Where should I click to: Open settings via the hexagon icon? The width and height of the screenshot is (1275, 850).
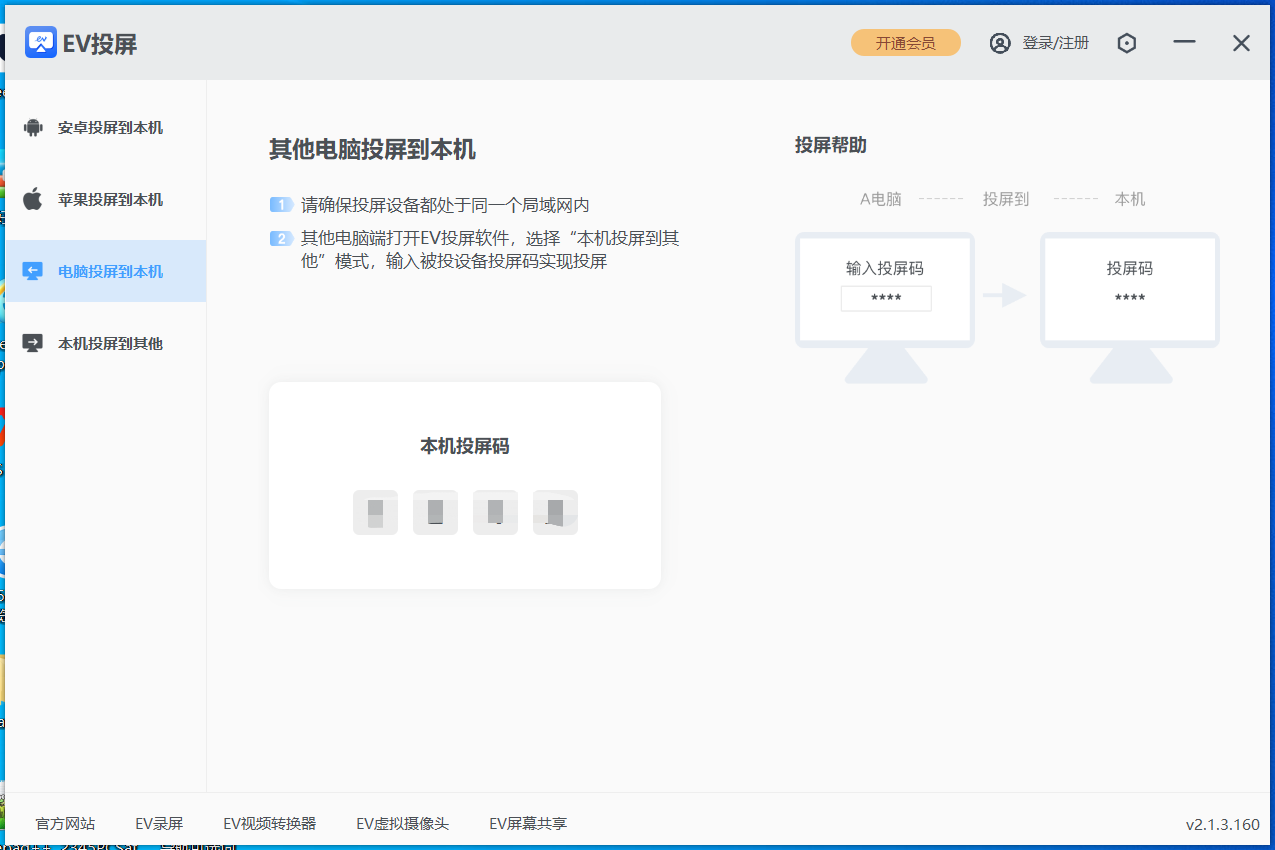pos(1127,43)
